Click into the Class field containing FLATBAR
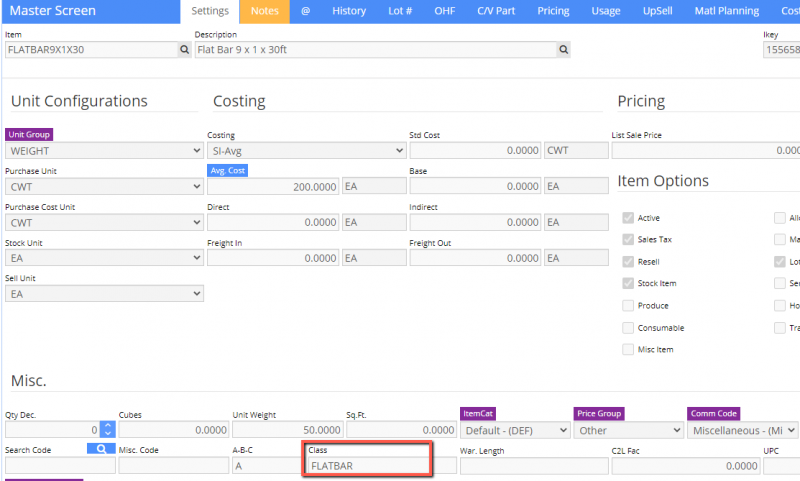This screenshot has width=800, height=481. click(x=368, y=466)
